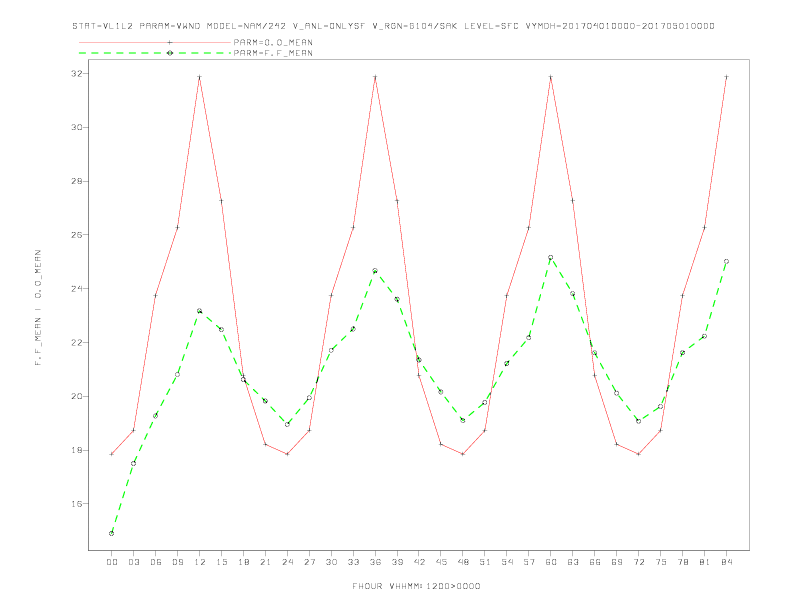Click x-axis tick label 84
Image resolution: width=792 pixels, height=612 pixels.
pyautogui.click(x=726, y=562)
